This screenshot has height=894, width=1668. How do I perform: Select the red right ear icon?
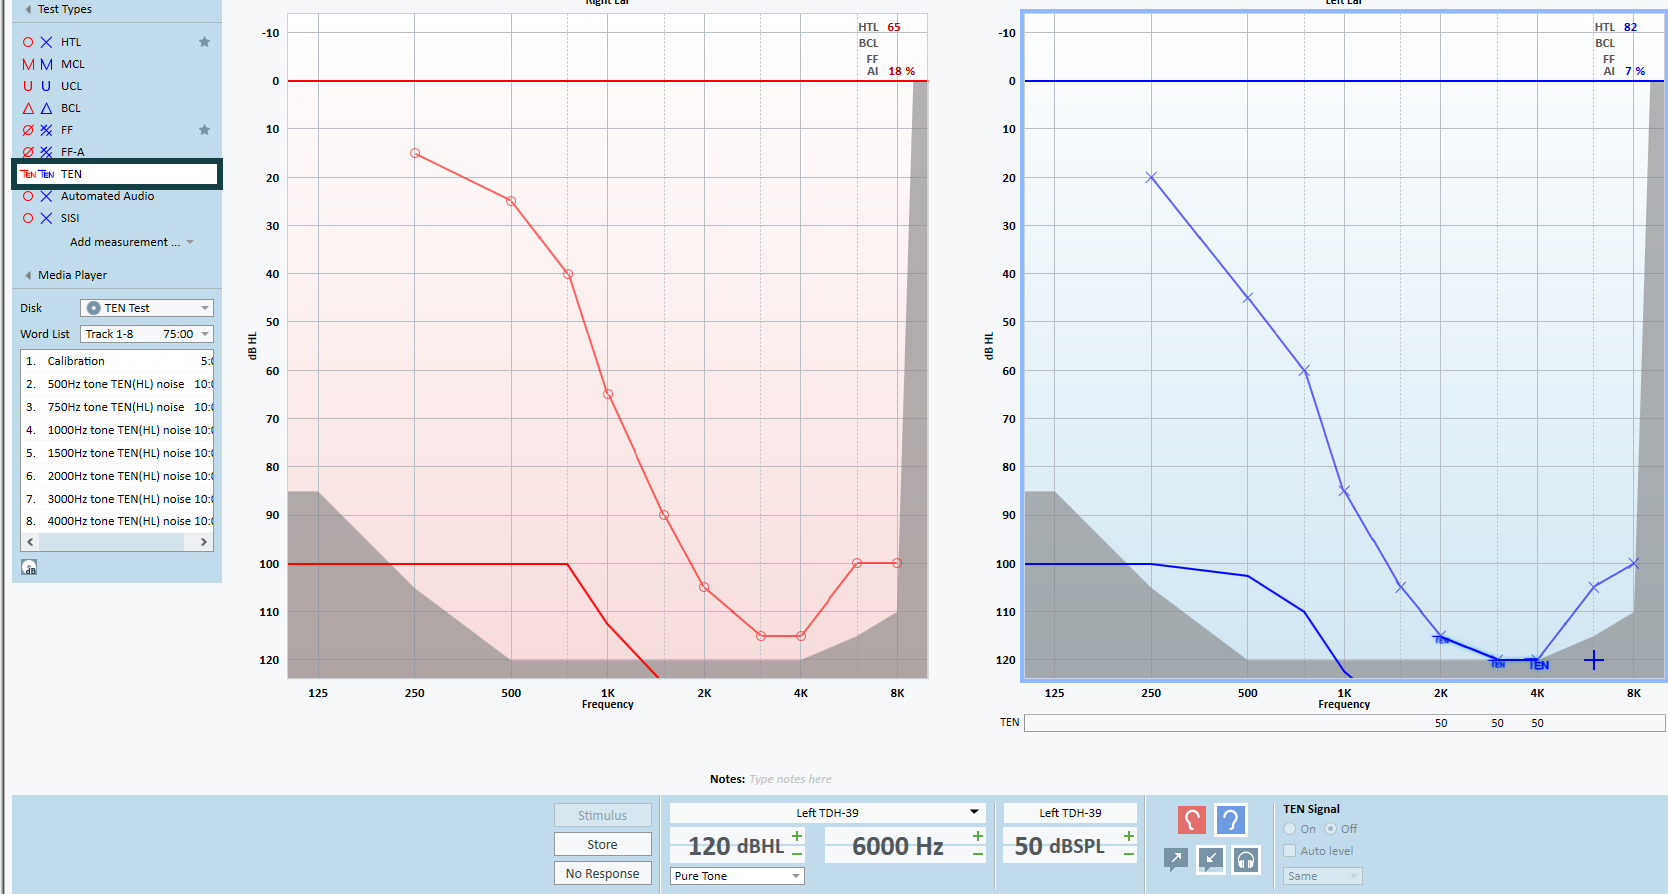click(1192, 821)
